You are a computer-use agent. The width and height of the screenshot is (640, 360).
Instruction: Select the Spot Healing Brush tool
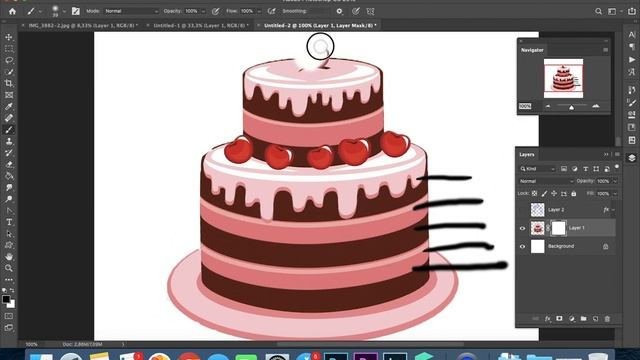click(9, 118)
